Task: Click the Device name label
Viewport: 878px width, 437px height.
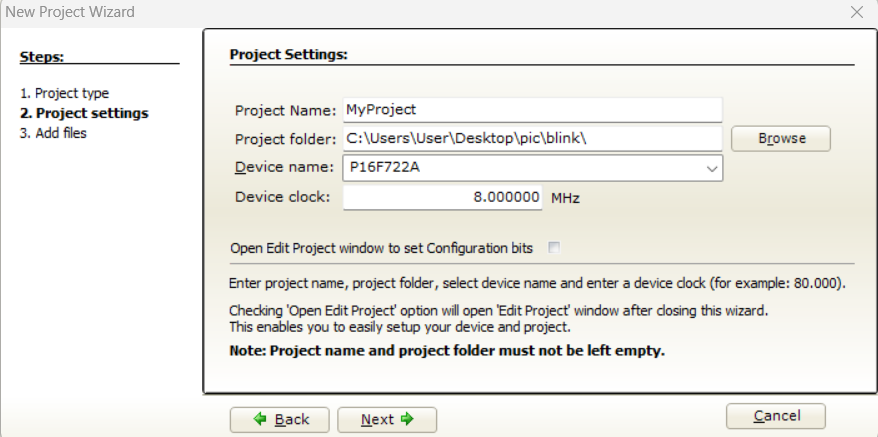Action: coord(284,167)
